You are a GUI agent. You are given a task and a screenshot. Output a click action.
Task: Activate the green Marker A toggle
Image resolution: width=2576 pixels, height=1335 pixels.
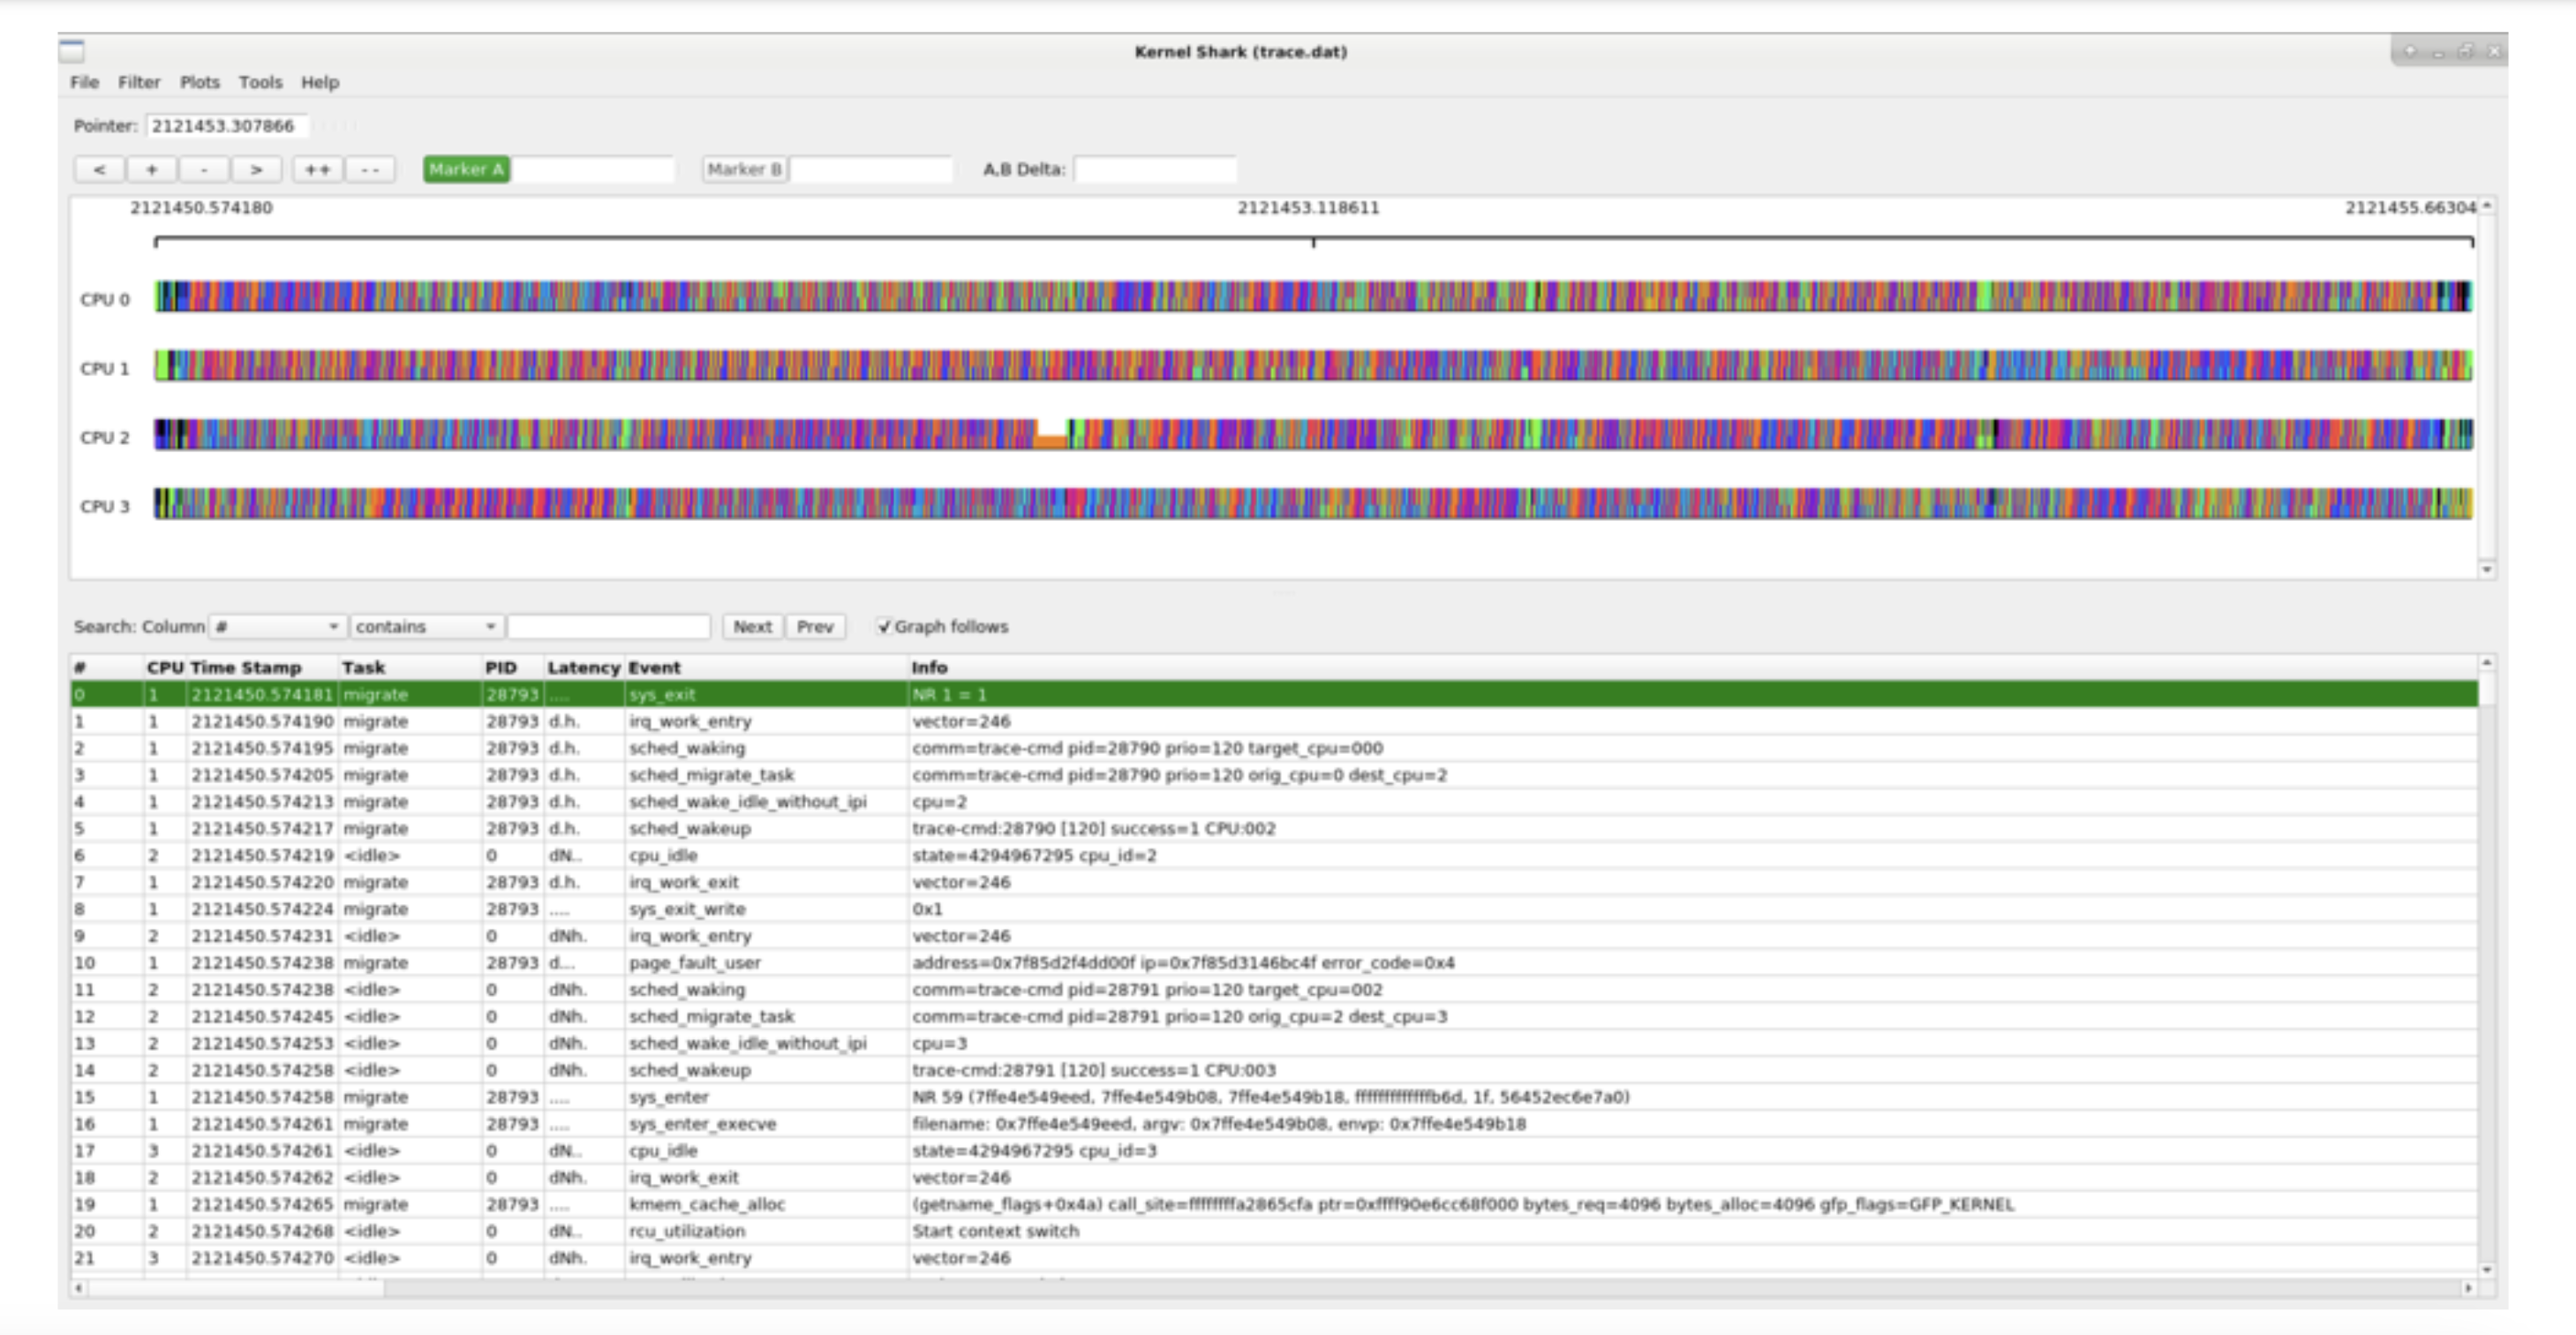(466, 169)
